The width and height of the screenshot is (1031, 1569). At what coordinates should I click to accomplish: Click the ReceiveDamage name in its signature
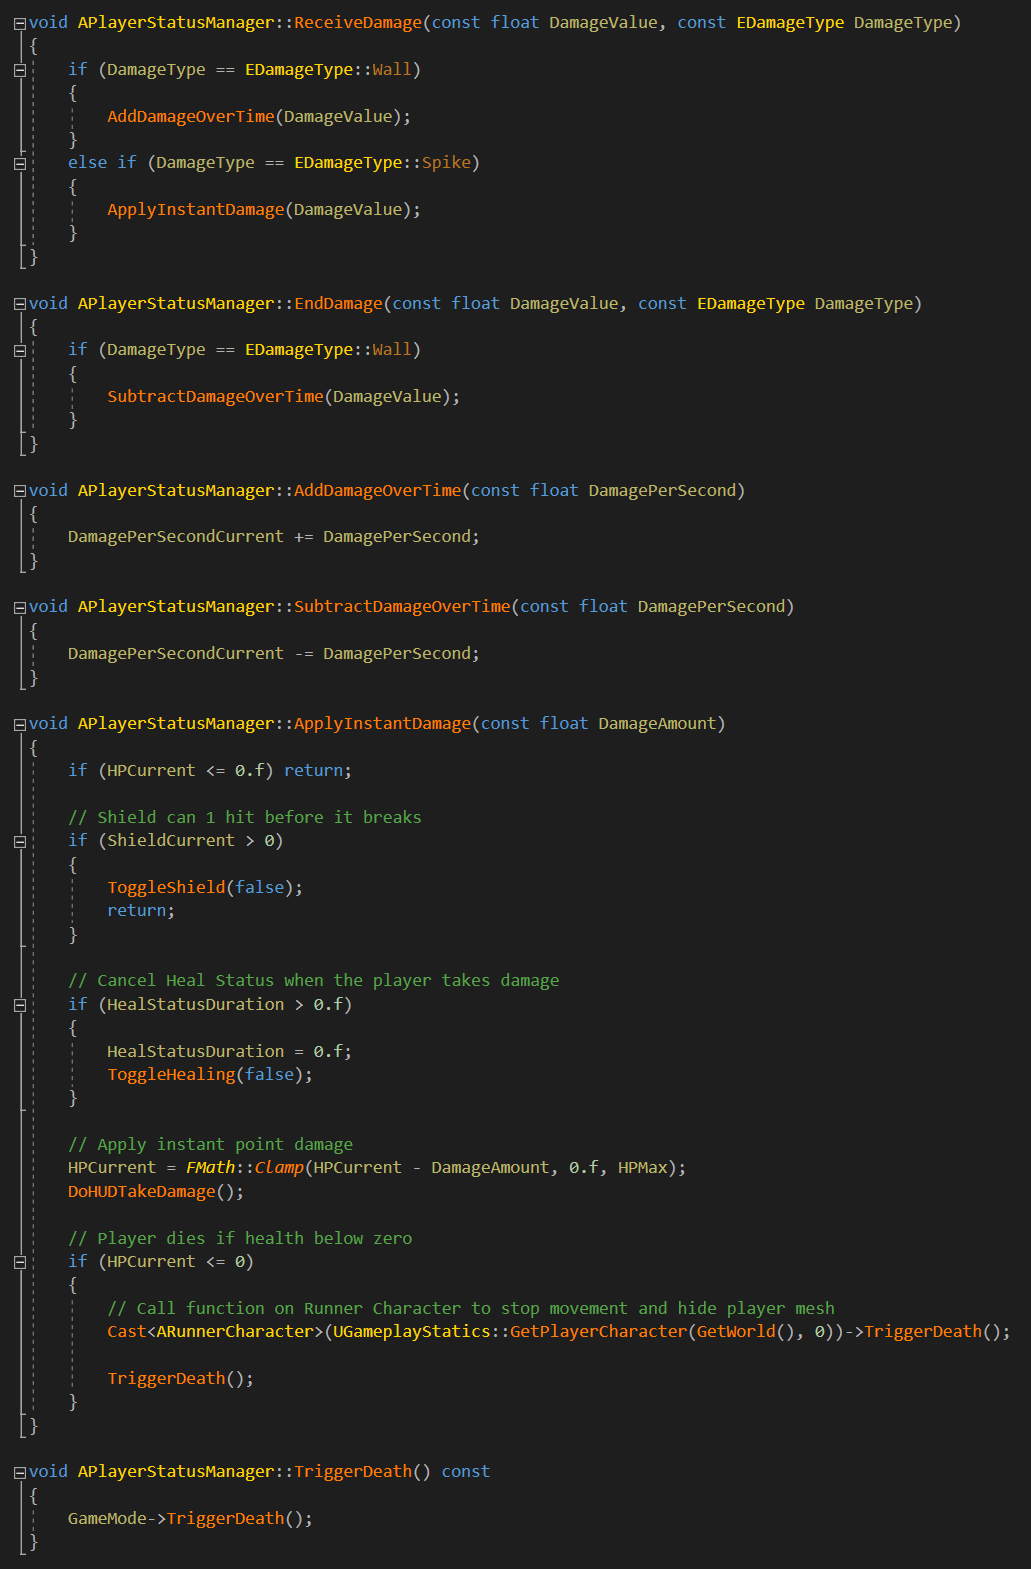click(357, 23)
